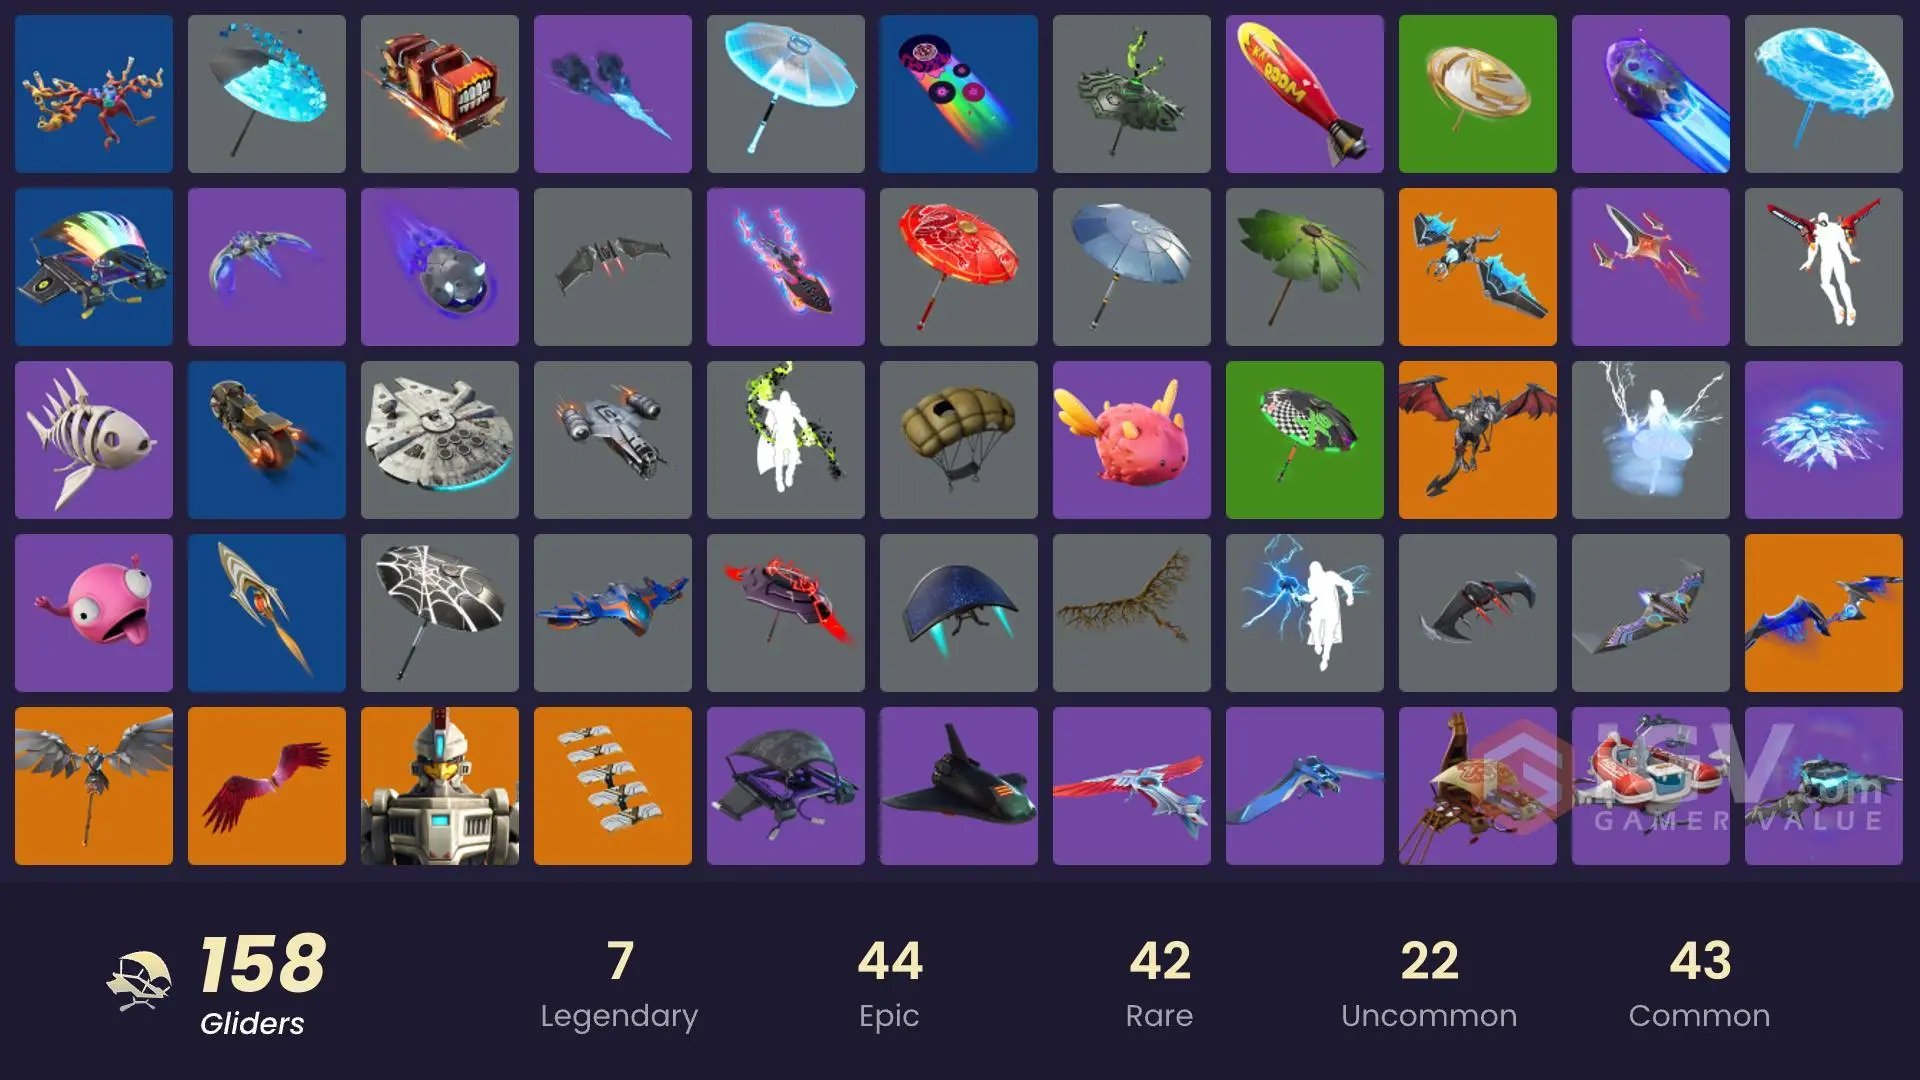
Task: Choose the space shuttle glider
Action: pos(959,786)
